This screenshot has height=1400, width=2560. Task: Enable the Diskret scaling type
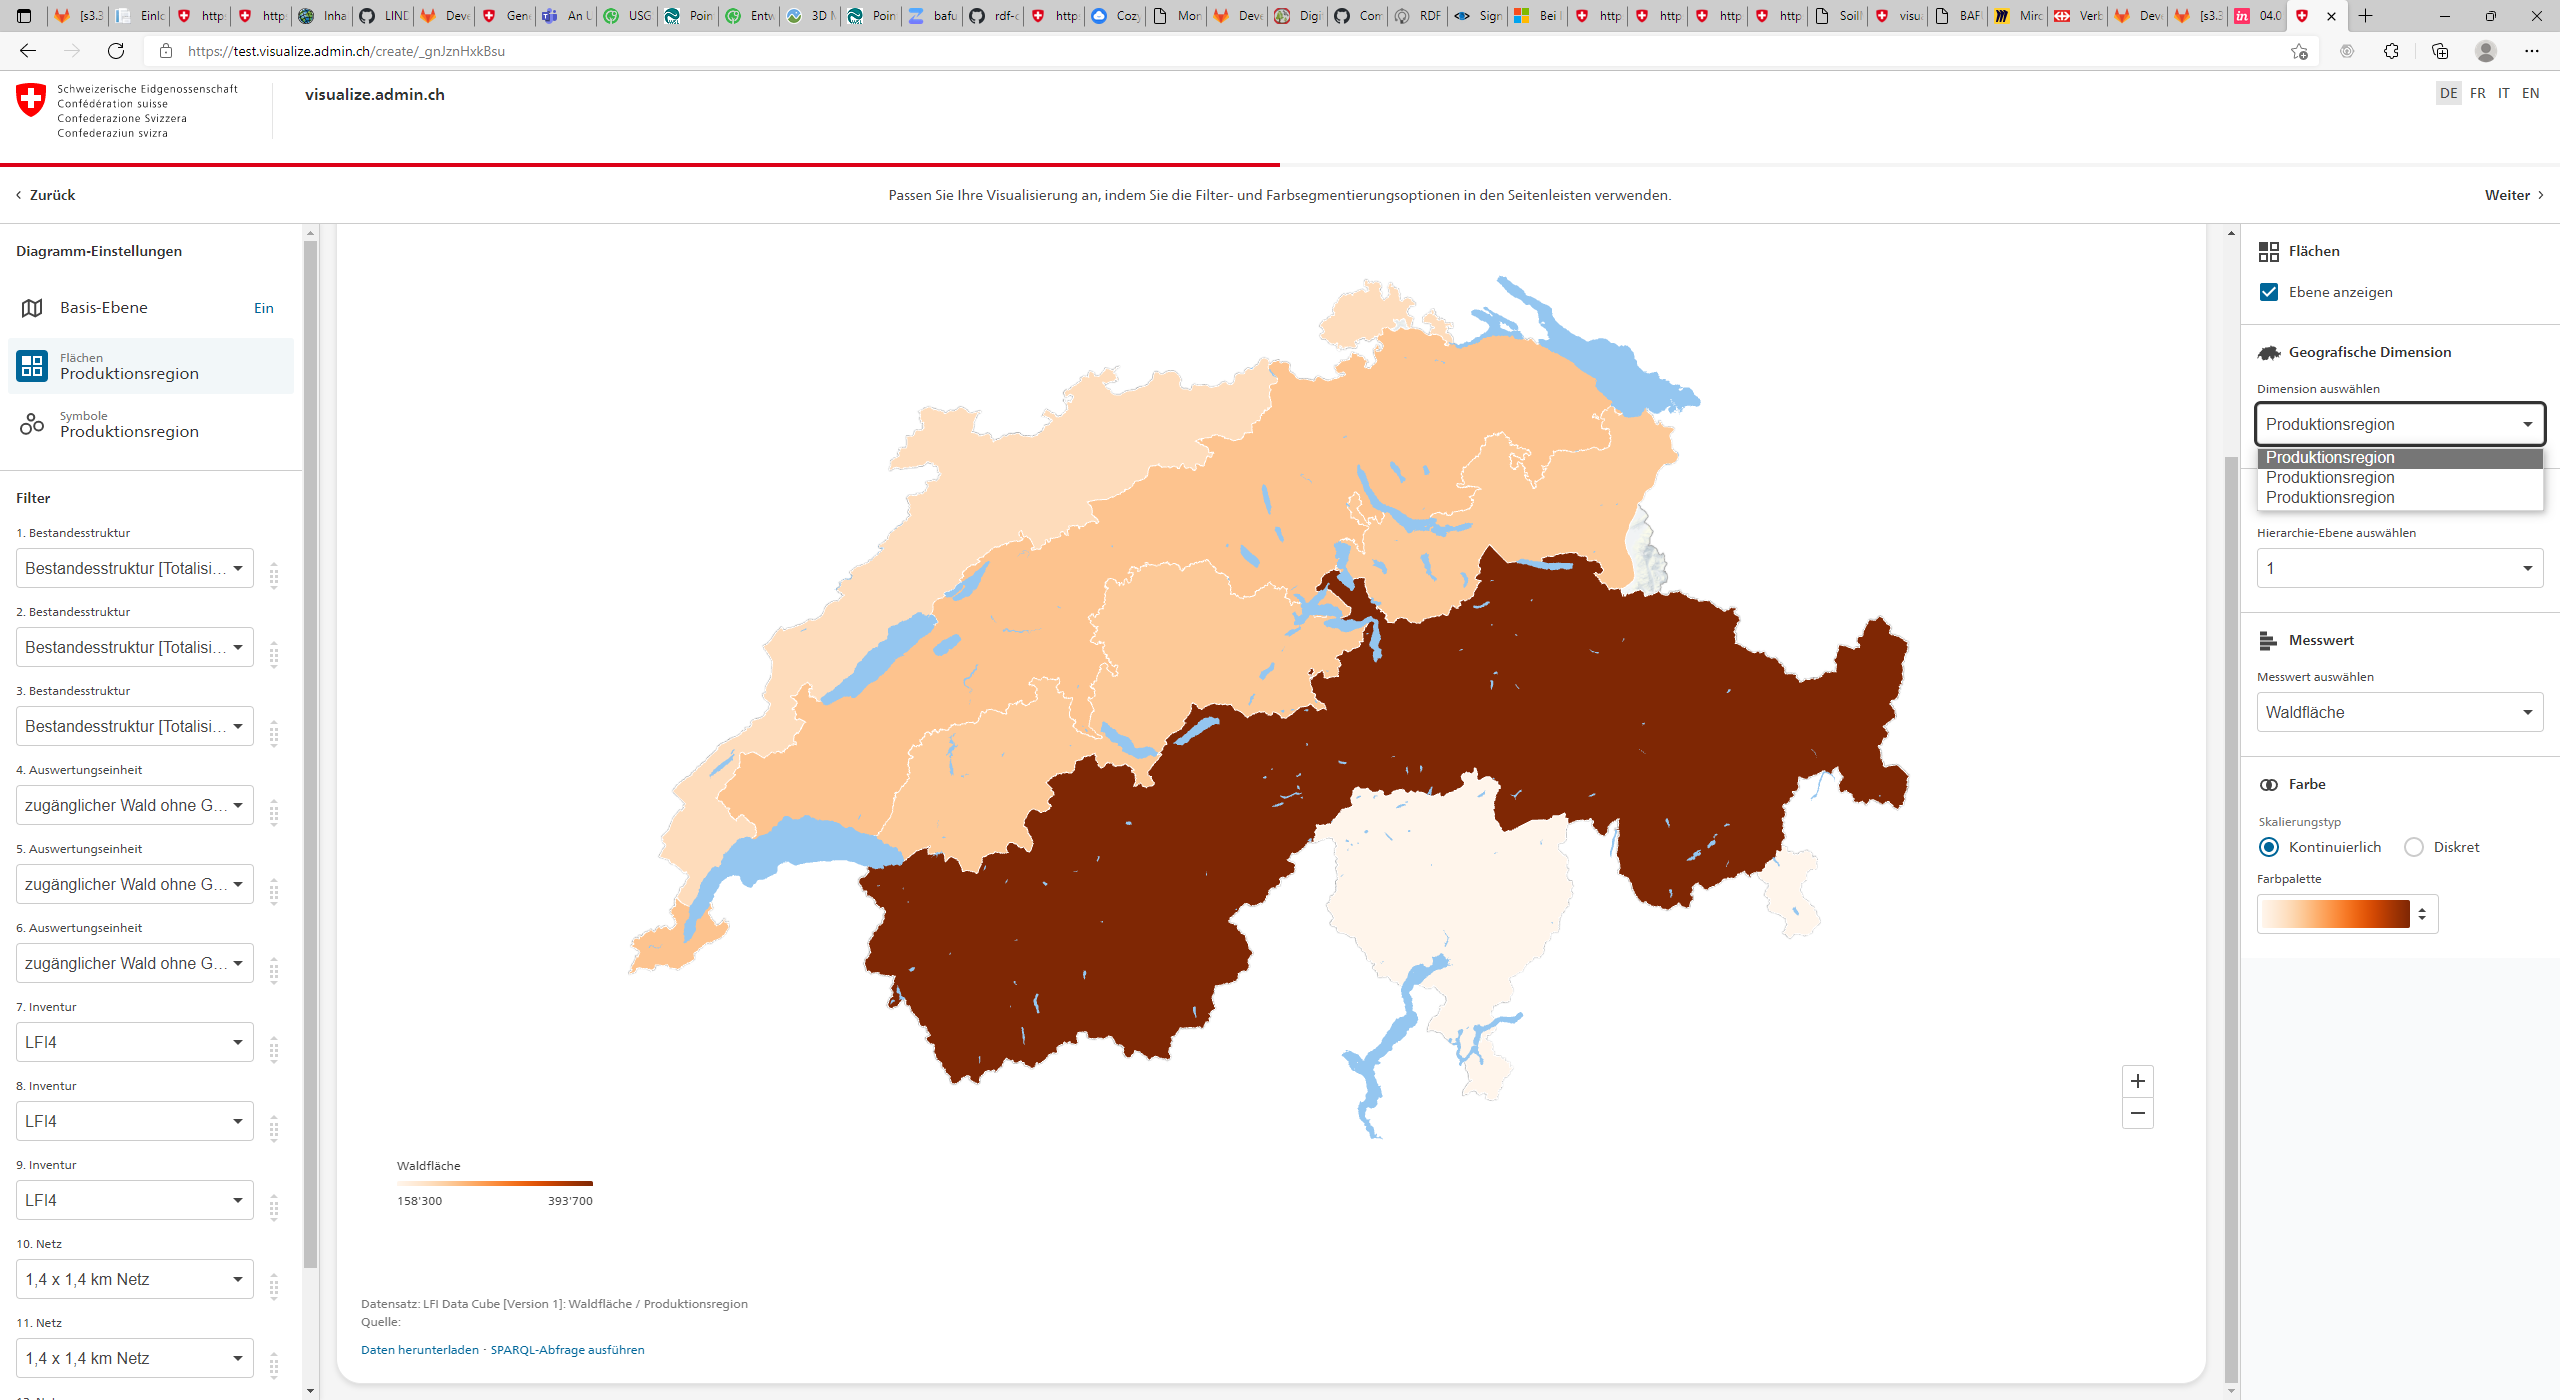2415,846
